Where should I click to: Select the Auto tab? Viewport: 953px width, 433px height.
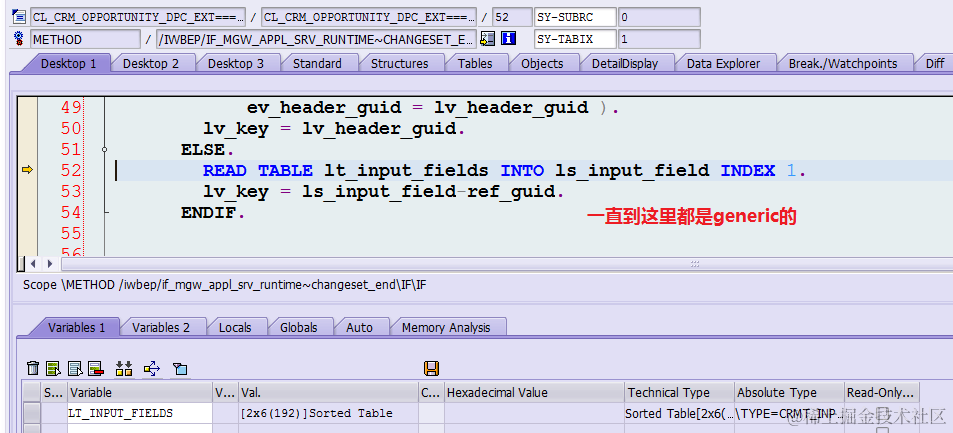(x=359, y=327)
